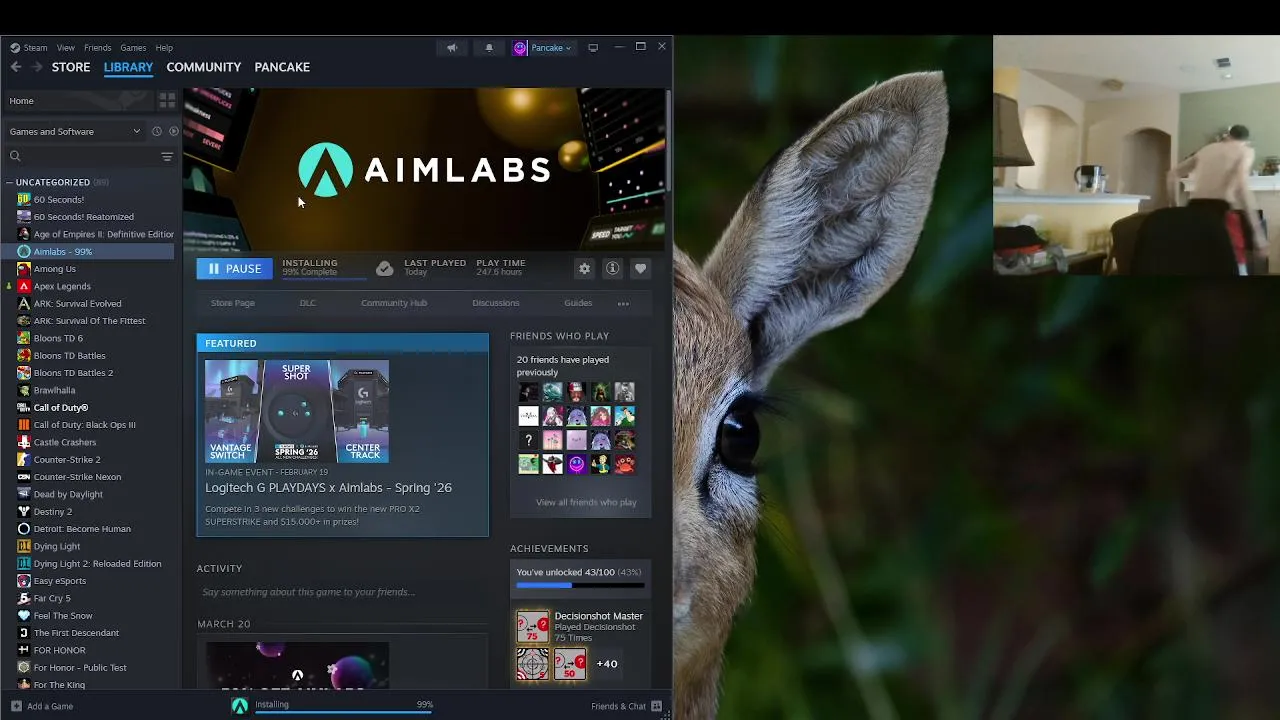1280x720 pixels.
Task: Open Logitech G PLAYDAYS event title
Action: pyautogui.click(x=328, y=488)
